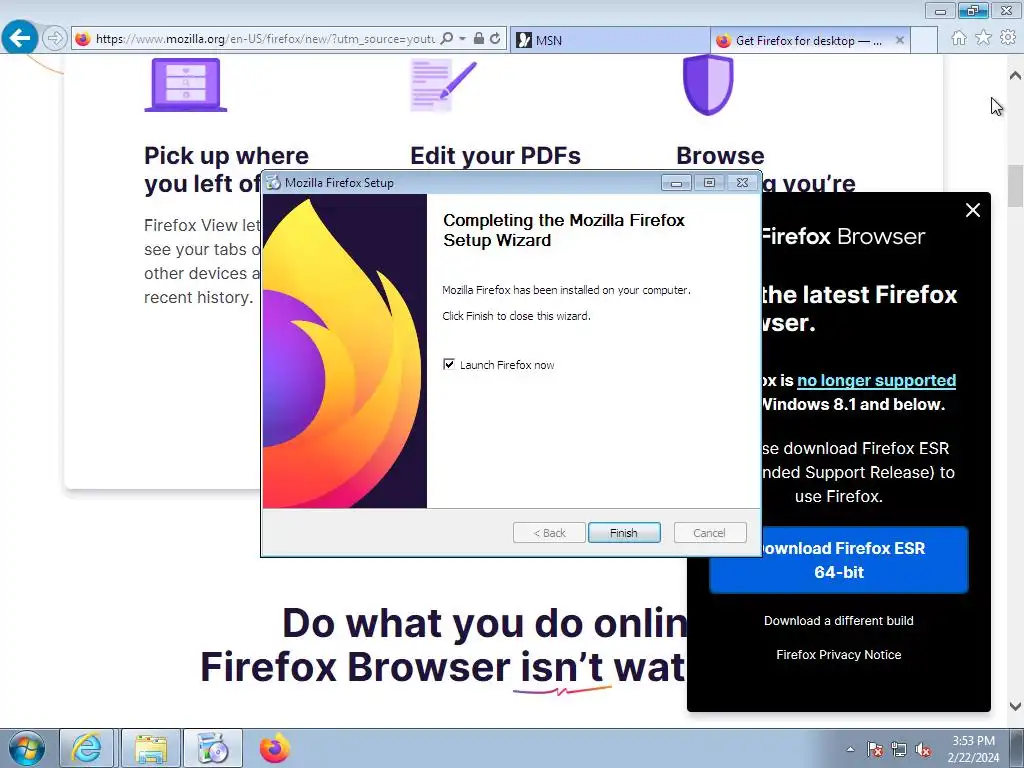The height and width of the screenshot is (768, 1024).
Task: Click the 'Edit your PDFs' heading
Action: click(x=495, y=155)
